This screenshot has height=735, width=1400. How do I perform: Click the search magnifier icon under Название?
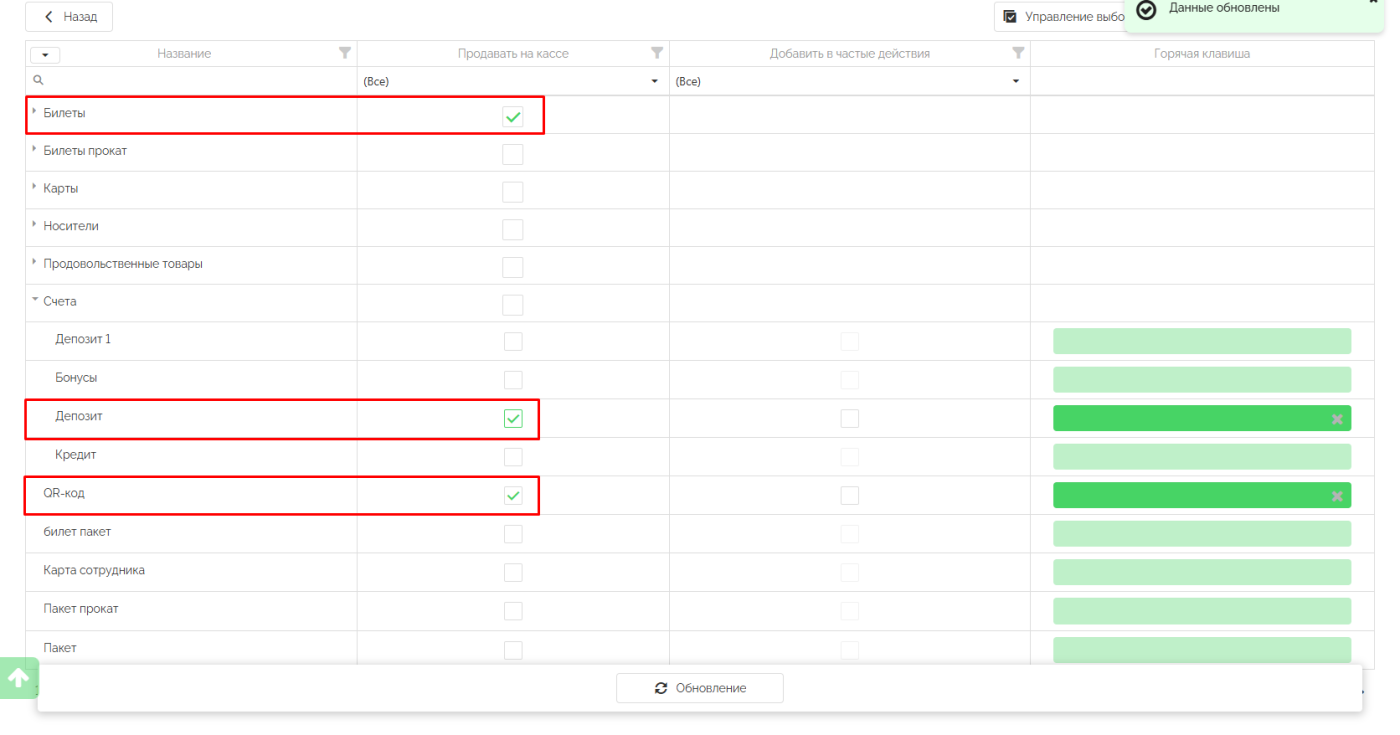pyautogui.click(x=38, y=80)
